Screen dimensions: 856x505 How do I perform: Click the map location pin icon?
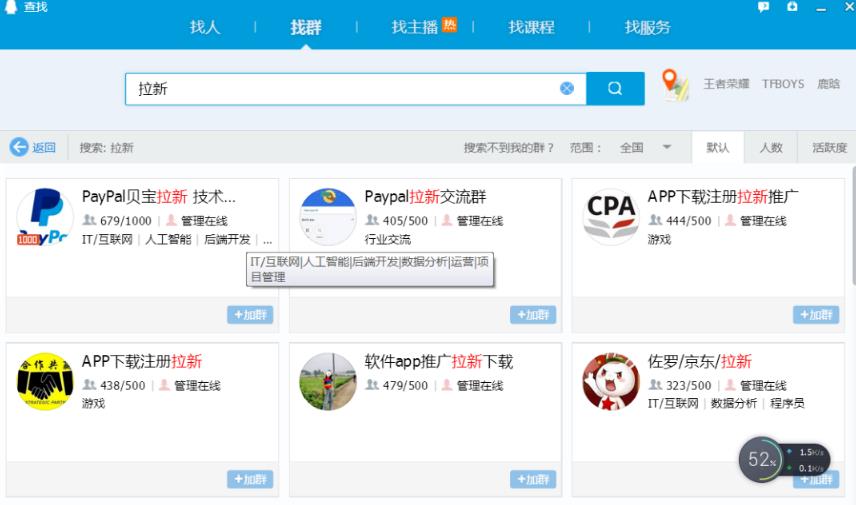click(x=676, y=85)
